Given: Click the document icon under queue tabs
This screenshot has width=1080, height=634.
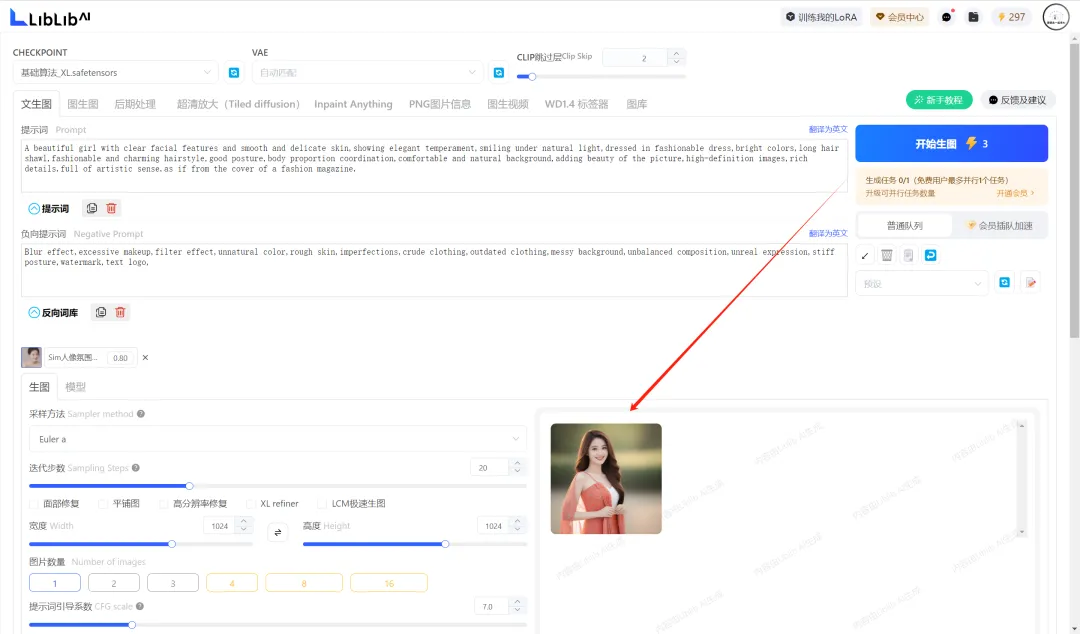Looking at the screenshot, I should 908,256.
